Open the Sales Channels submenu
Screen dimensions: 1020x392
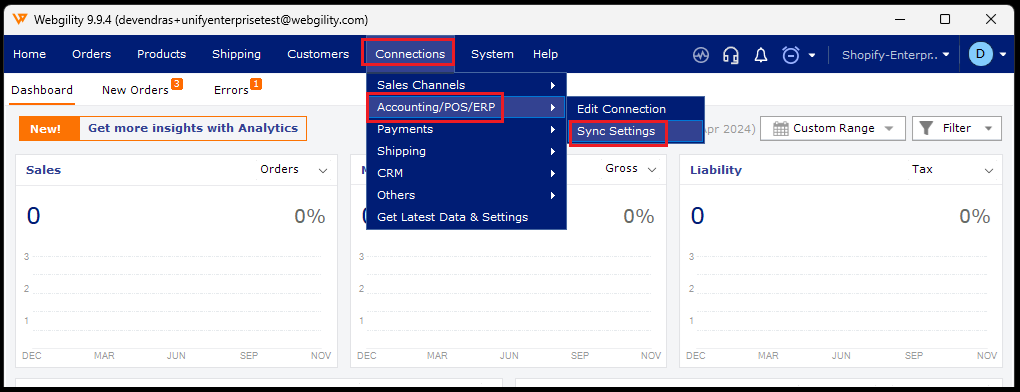point(466,85)
